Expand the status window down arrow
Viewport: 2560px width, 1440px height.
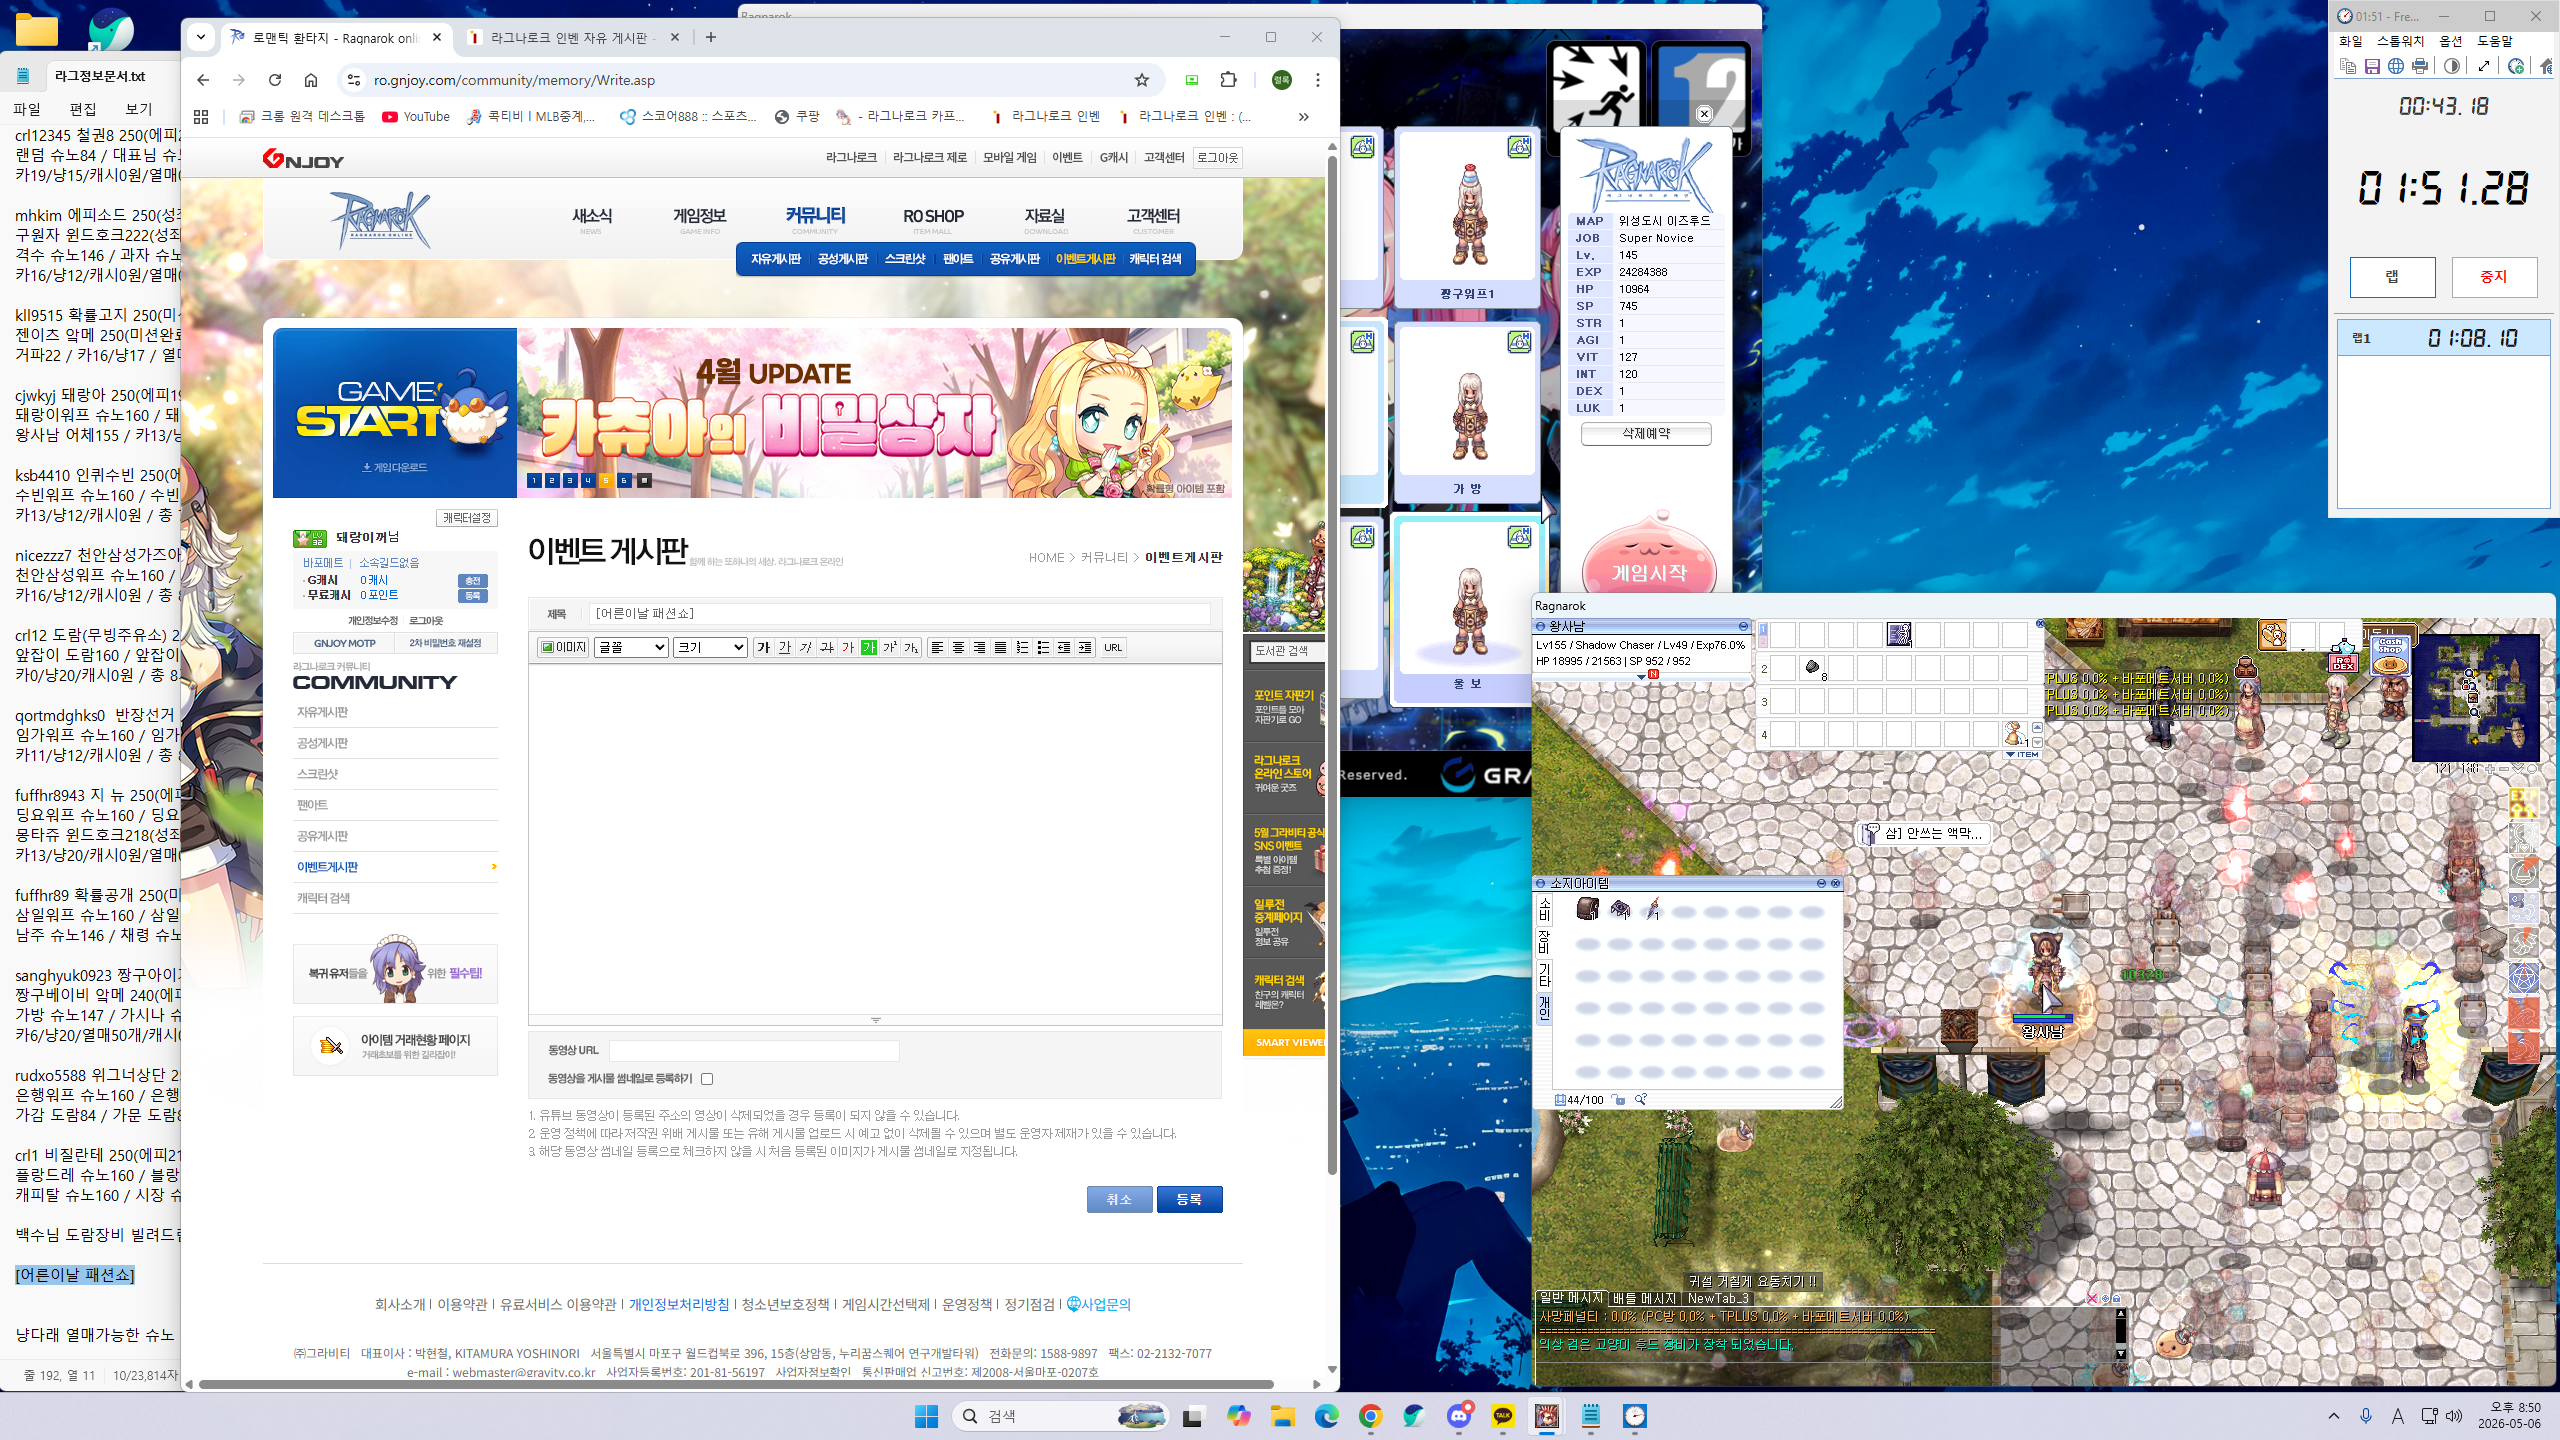(1641, 677)
